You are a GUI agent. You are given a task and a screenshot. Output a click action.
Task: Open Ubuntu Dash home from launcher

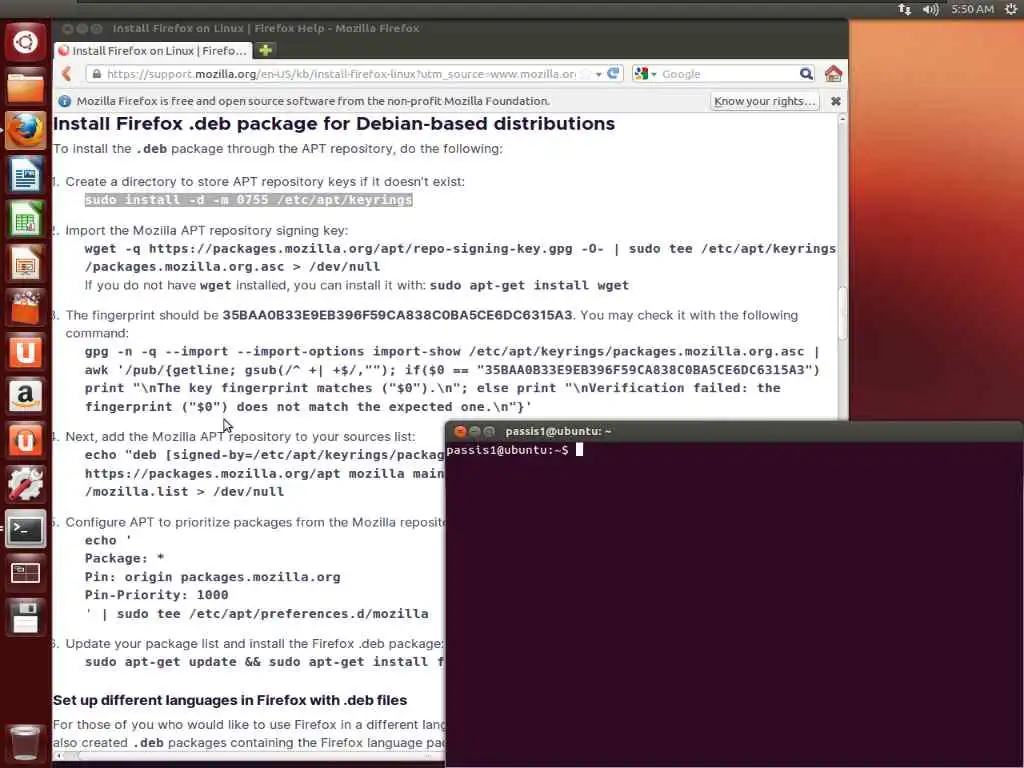pyautogui.click(x=25, y=42)
